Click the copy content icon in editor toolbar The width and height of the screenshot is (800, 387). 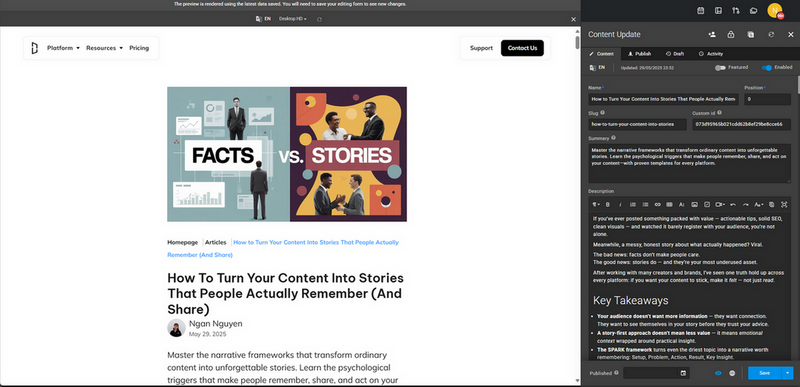click(x=771, y=204)
